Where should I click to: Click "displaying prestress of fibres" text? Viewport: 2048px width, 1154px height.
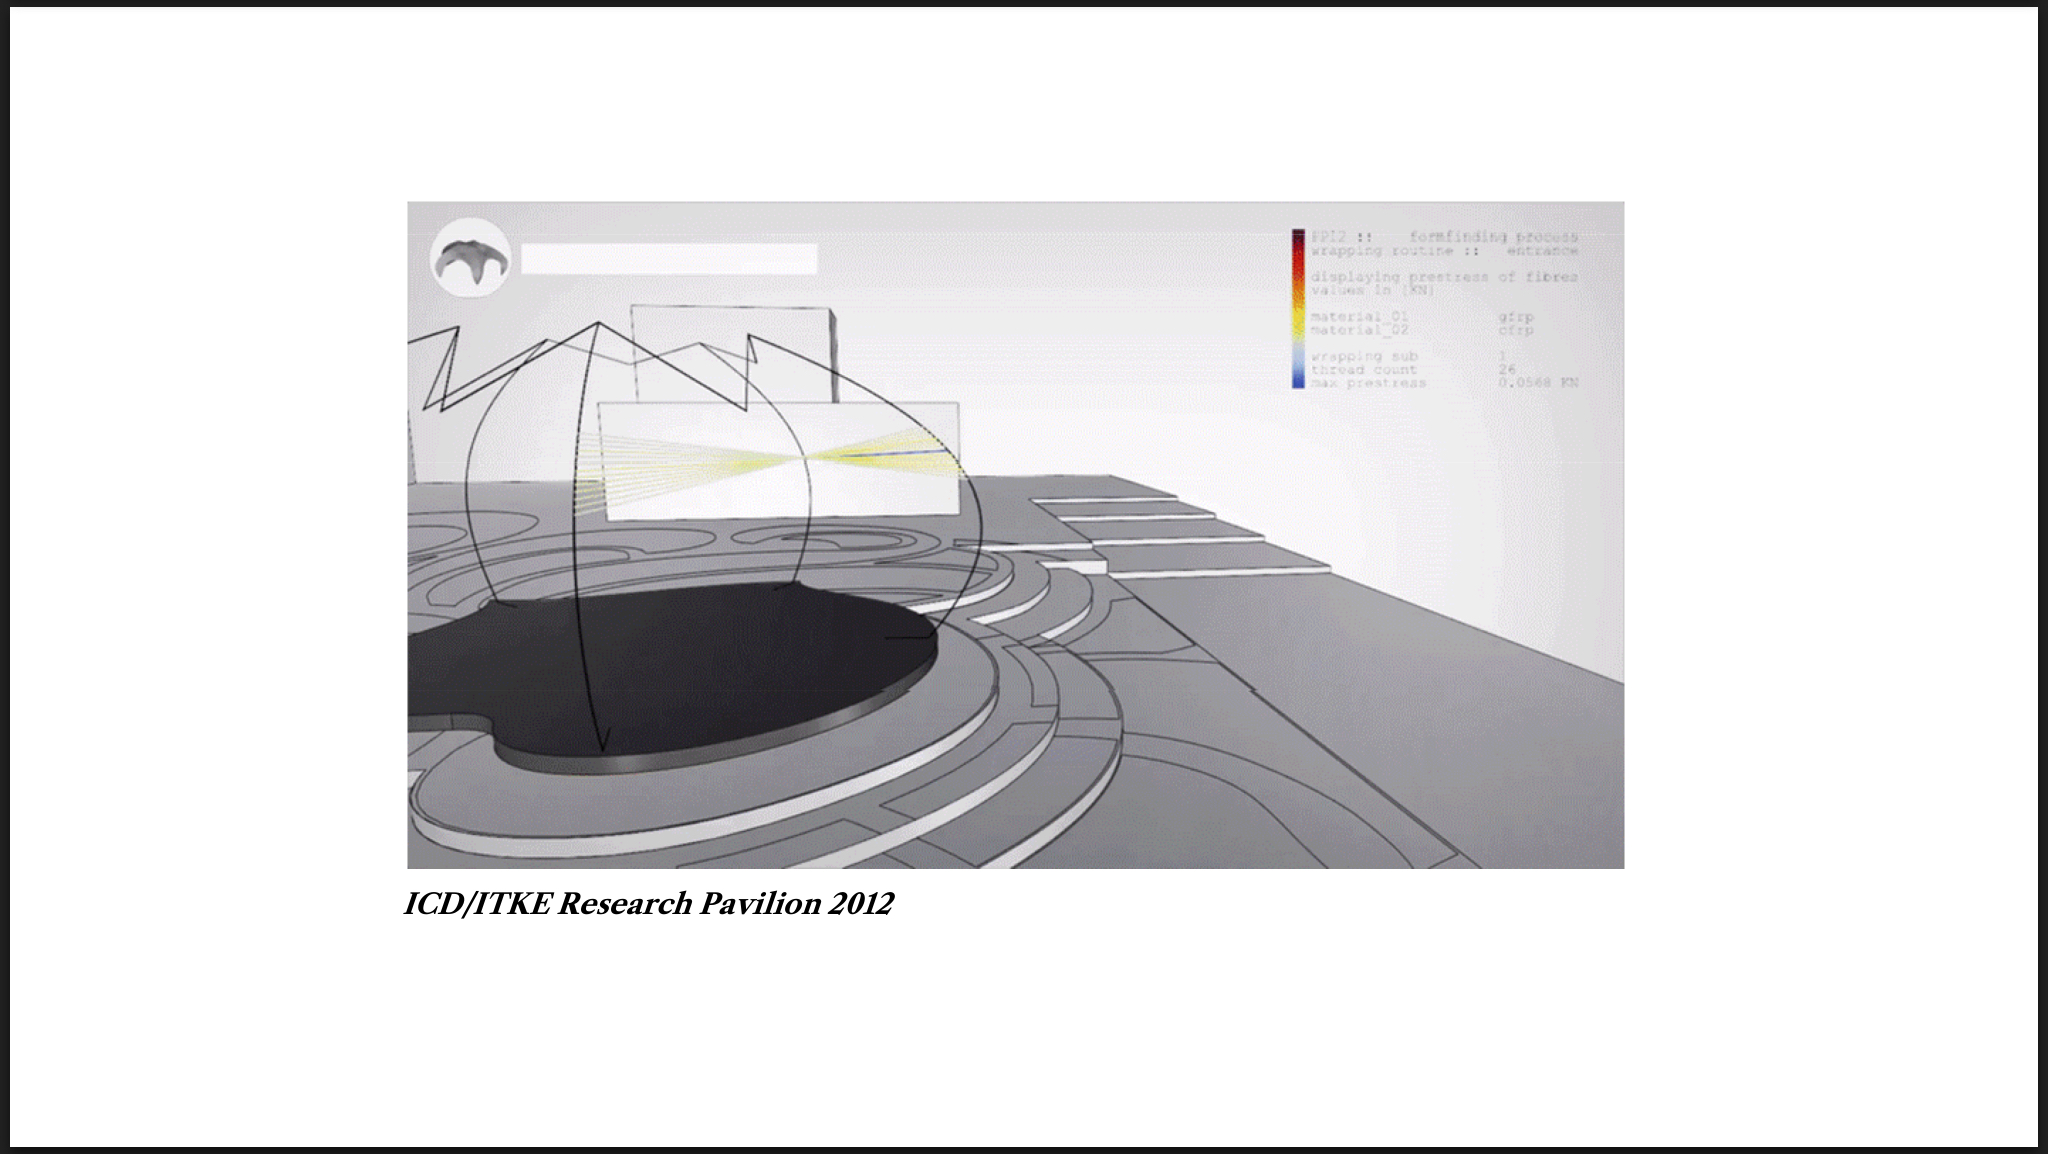tap(1444, 276)
